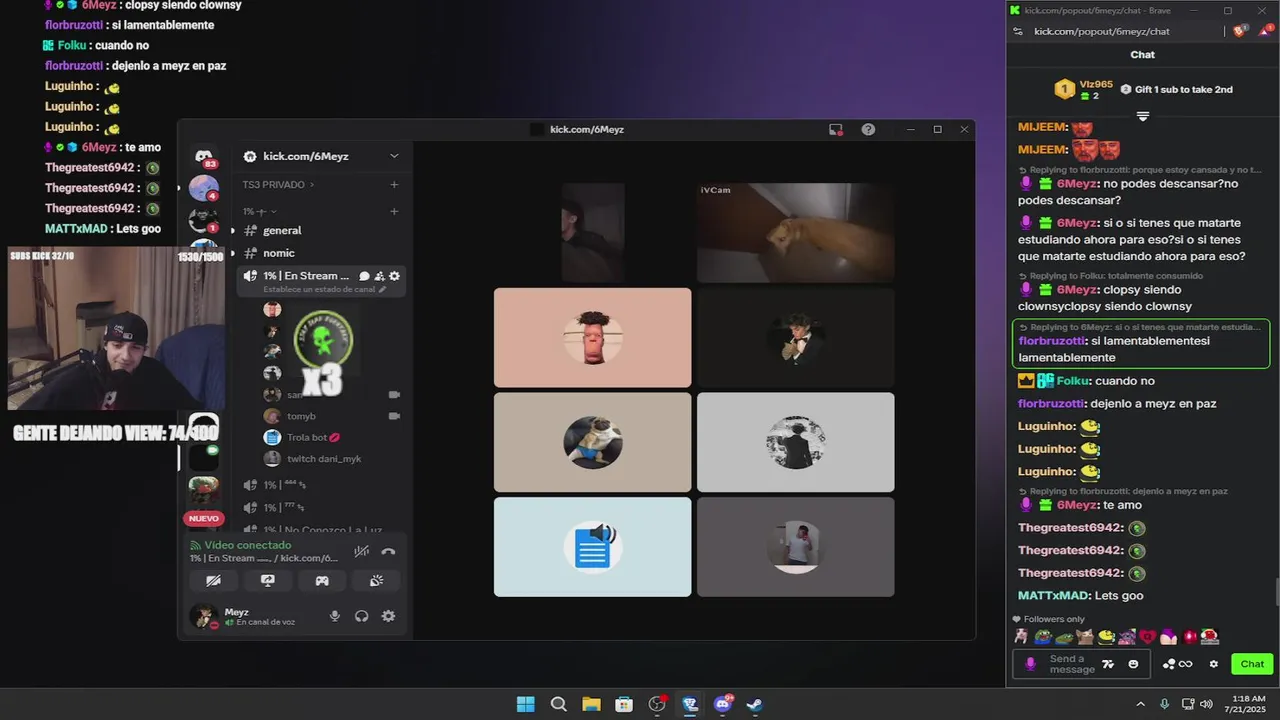This screenshot has height=720, width=1280.
Task: Collapse the TS3 PRIVADO category
Action: pos(278,184)
